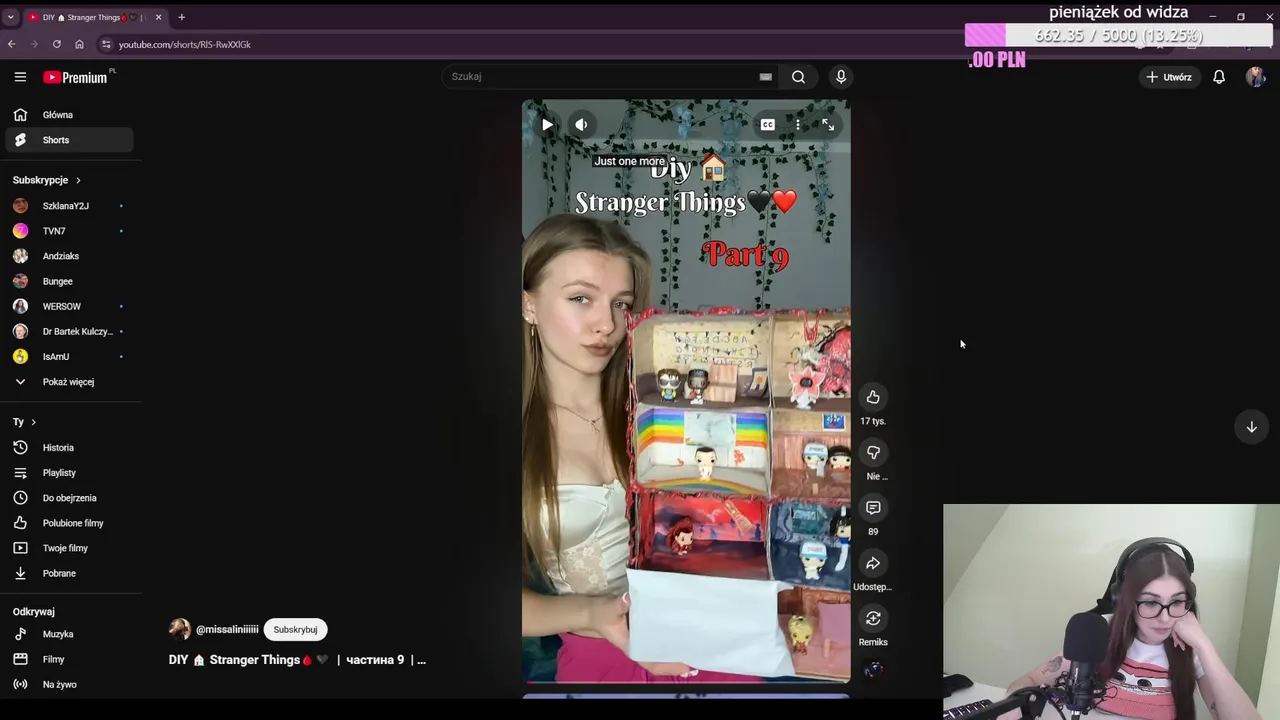Click the music sound icon under Remiks
The width and height of the screenshot is (1280, 720).
pyautogui.click(x=873, y=670)
